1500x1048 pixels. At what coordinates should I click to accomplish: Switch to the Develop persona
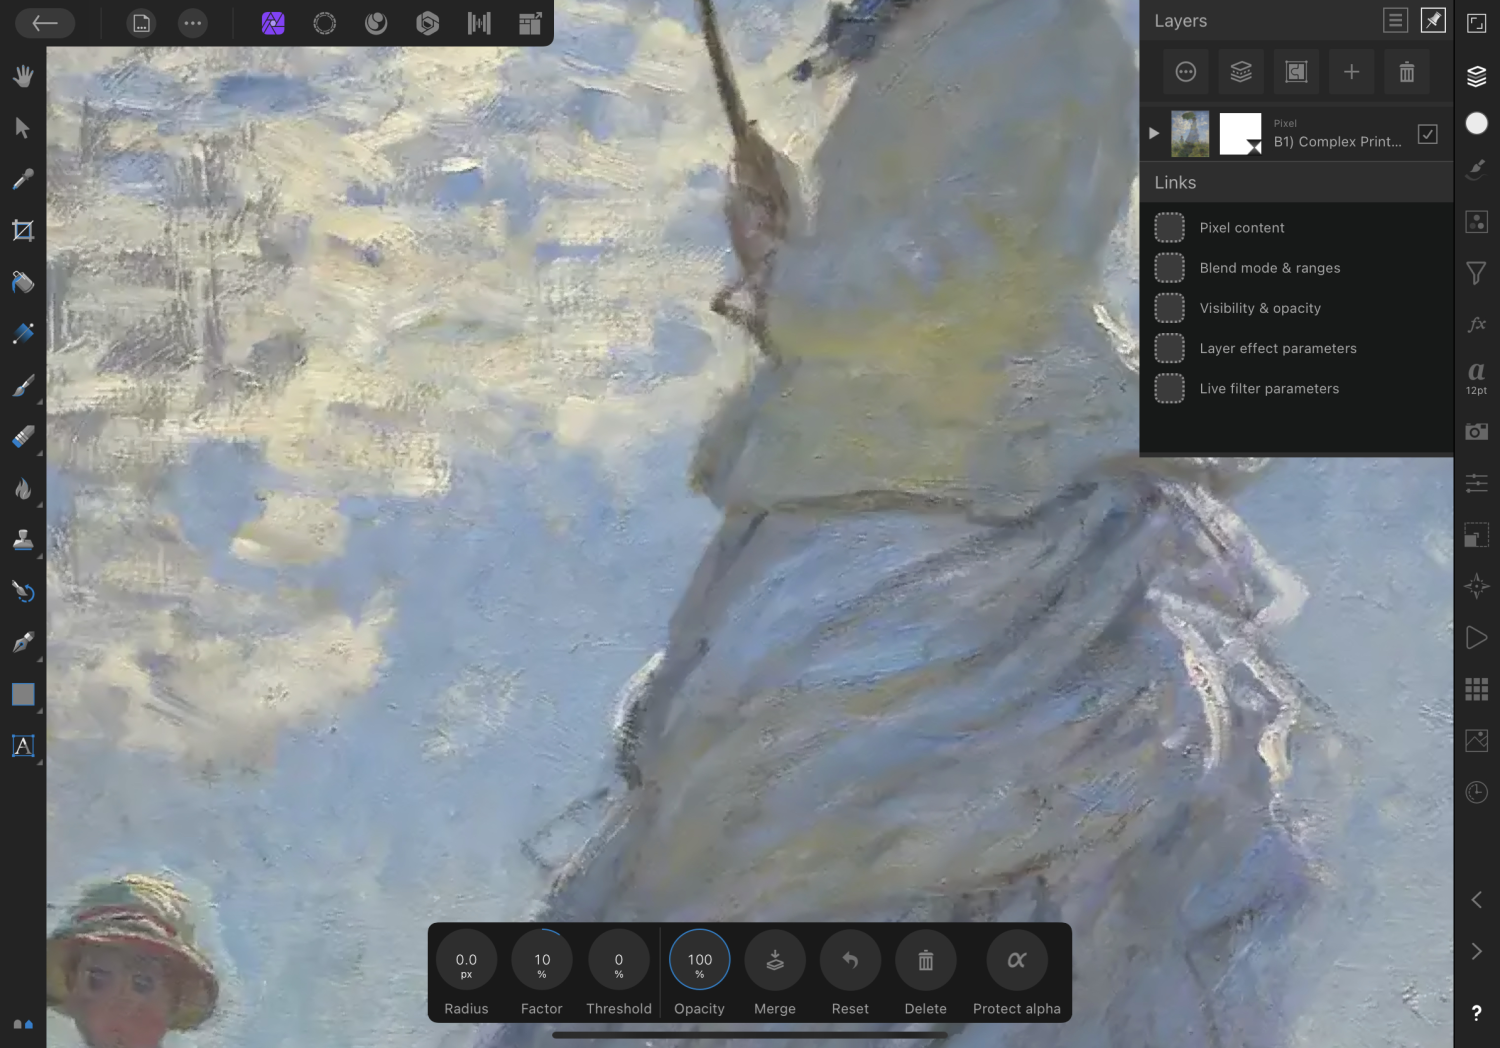point(427,22)
